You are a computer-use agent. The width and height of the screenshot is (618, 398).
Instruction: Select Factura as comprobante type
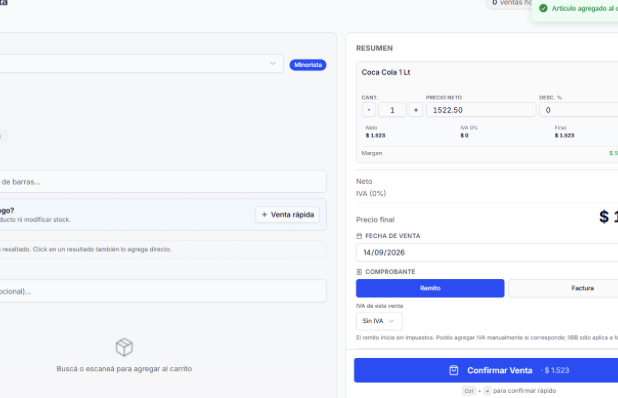point(563,288)
